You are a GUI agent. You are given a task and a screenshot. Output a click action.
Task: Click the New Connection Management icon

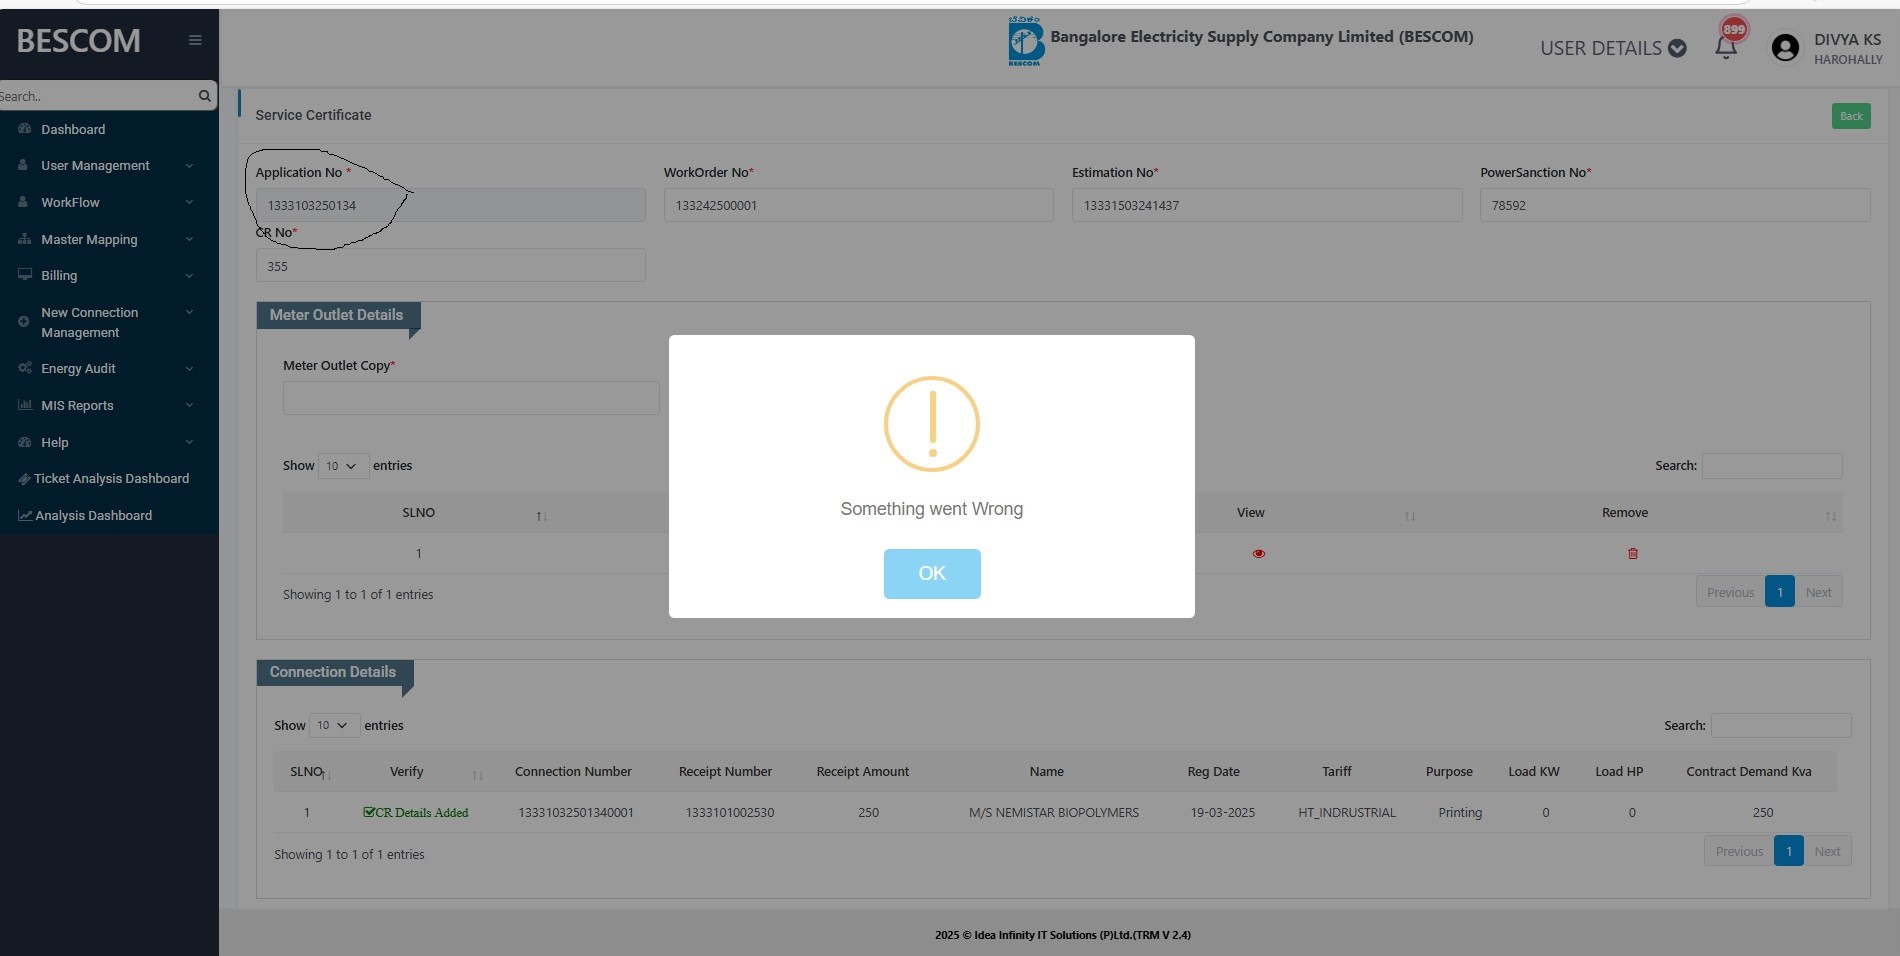coord(23,322)
